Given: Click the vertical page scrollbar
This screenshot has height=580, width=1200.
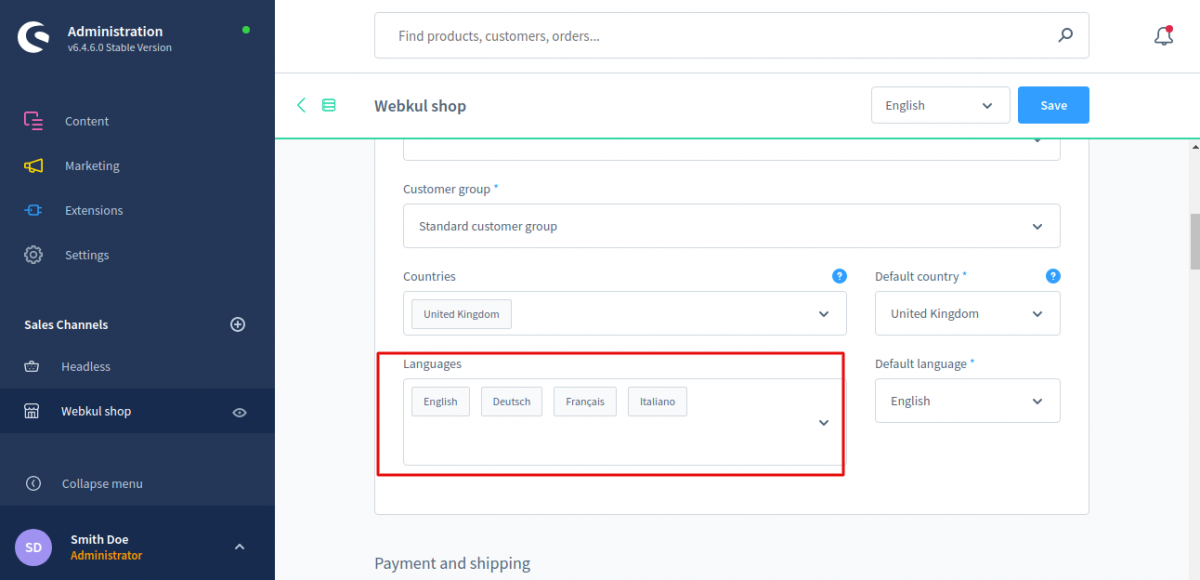Looking at the screenshot, I should coord(1194,240).
